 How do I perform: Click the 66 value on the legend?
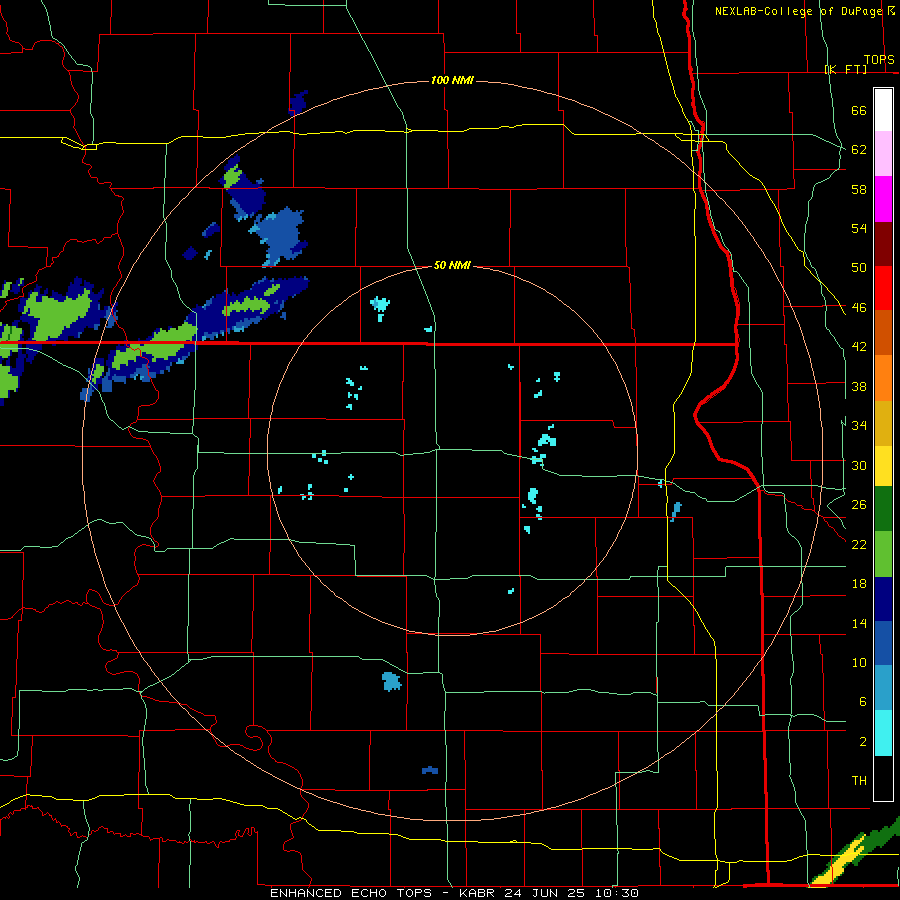click(859, 111)
